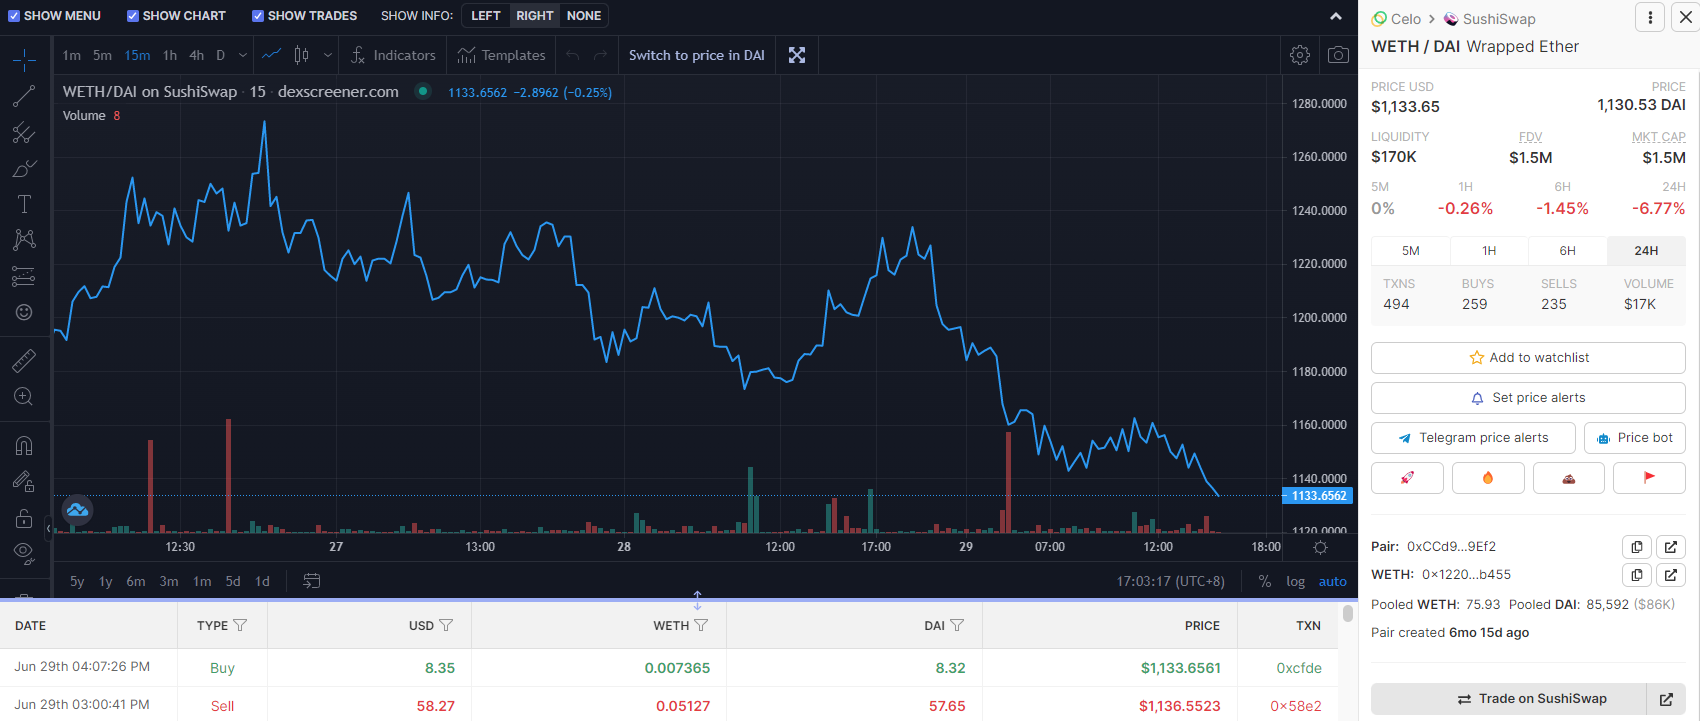Open Indicators panel
Viewport: 1700px width, 721px height.
click(x=393, y=55)
